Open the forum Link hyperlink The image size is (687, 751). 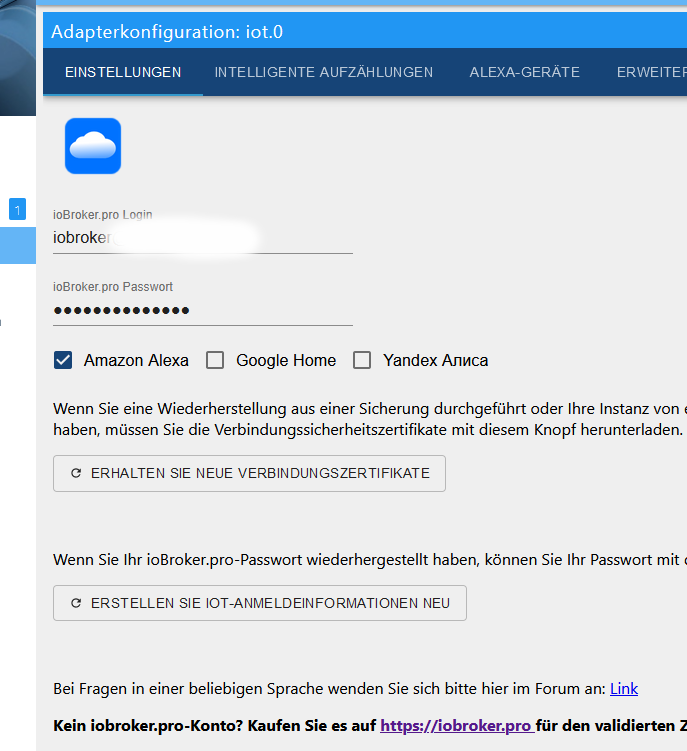(624, 689)
